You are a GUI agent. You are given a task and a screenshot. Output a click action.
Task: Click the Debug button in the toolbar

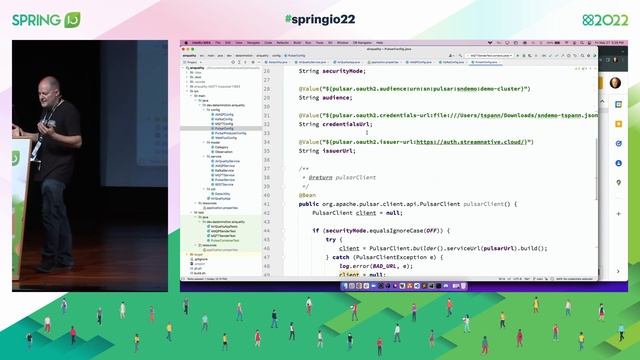pyautogui.click(x=524, y=56)
